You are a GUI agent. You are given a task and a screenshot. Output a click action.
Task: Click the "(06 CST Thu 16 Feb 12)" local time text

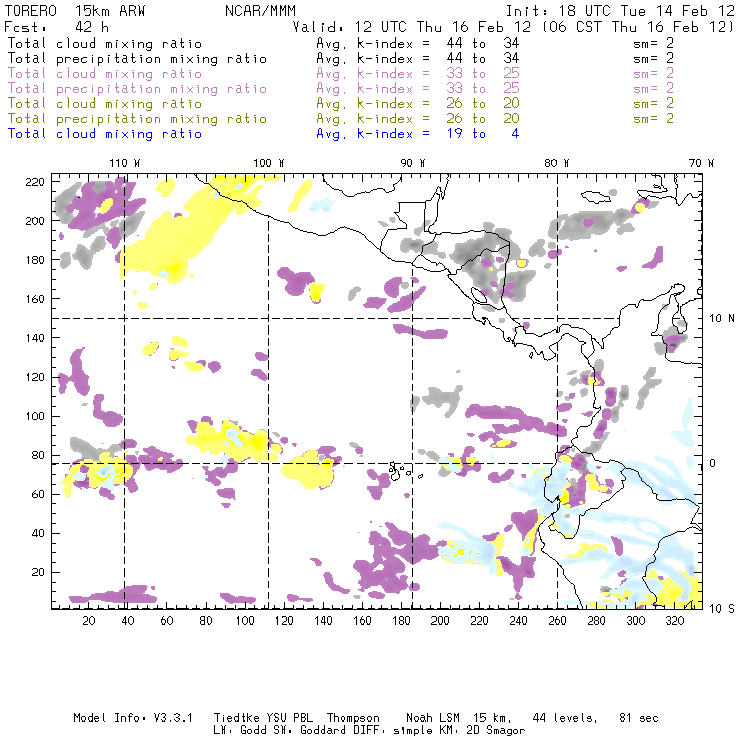coord(638,27)
